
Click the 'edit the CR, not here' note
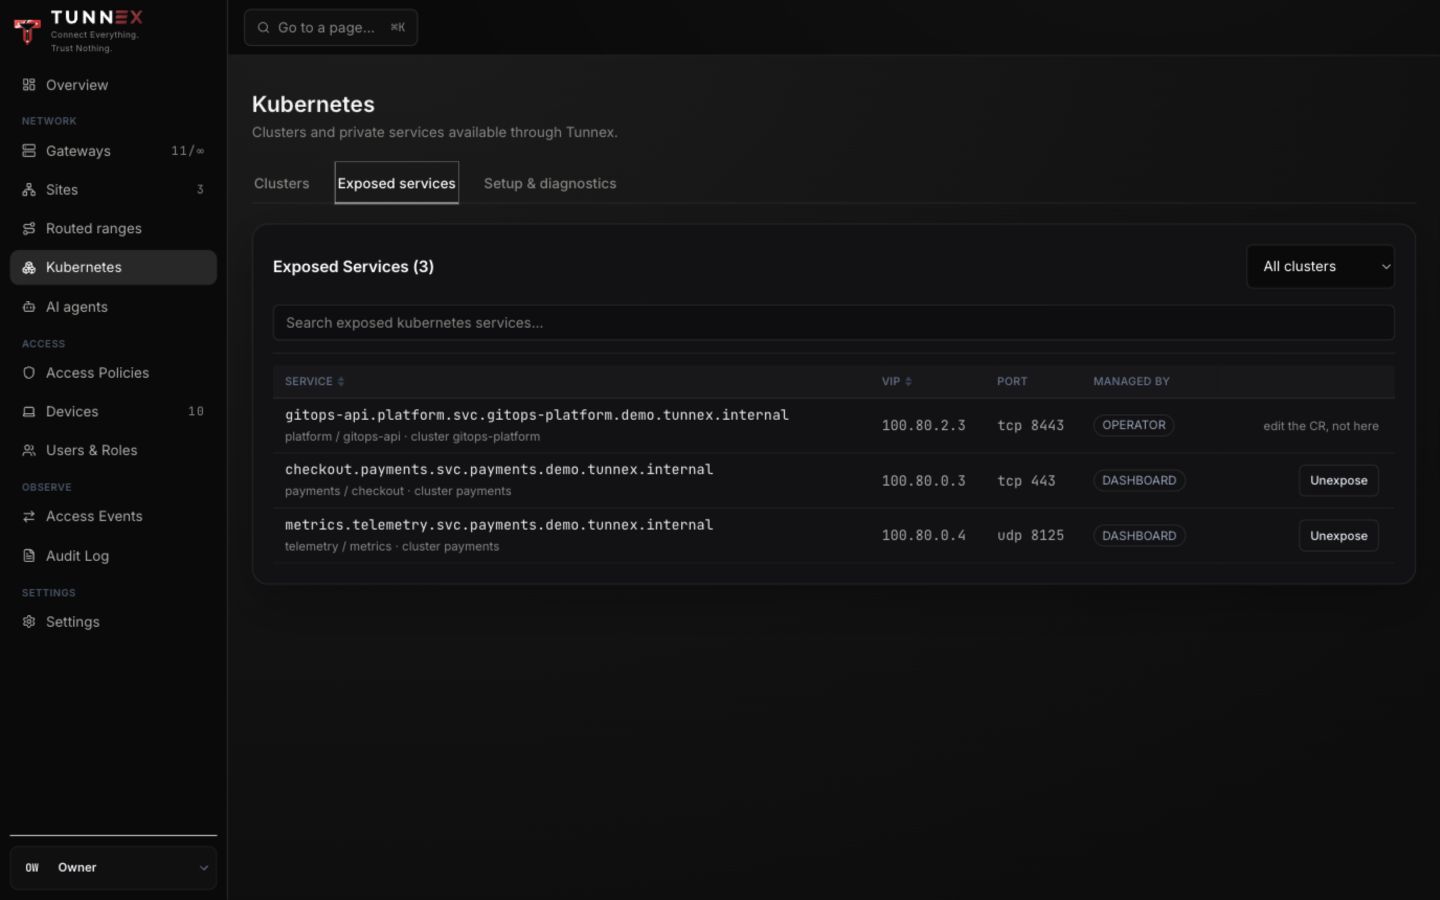tap(1320, 426)
